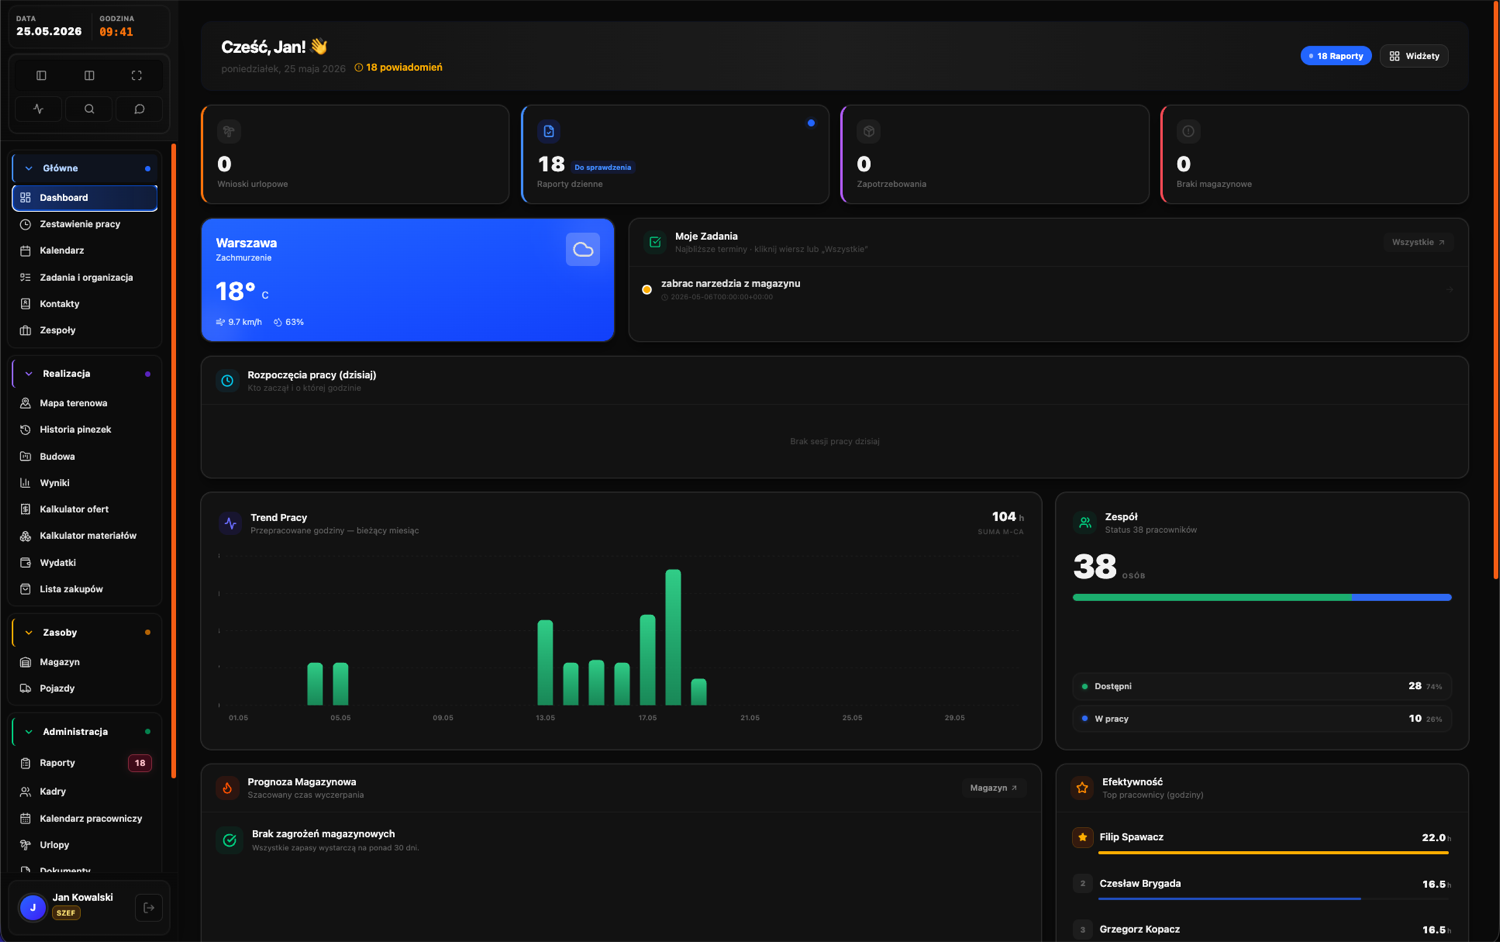Open Kalkulator materiałów
Image resolution: width=1500 pixels, height=942 pixels.
click(x=85, y=536)
